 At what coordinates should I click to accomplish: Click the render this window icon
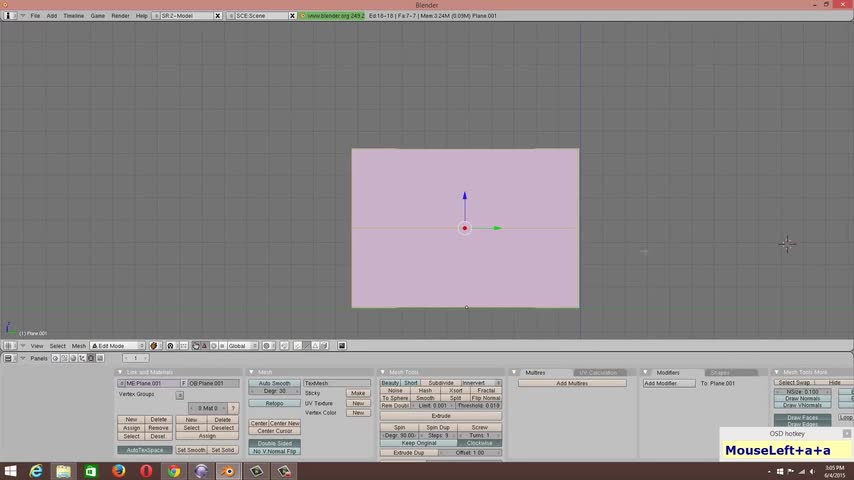click(x=341, y=346)
